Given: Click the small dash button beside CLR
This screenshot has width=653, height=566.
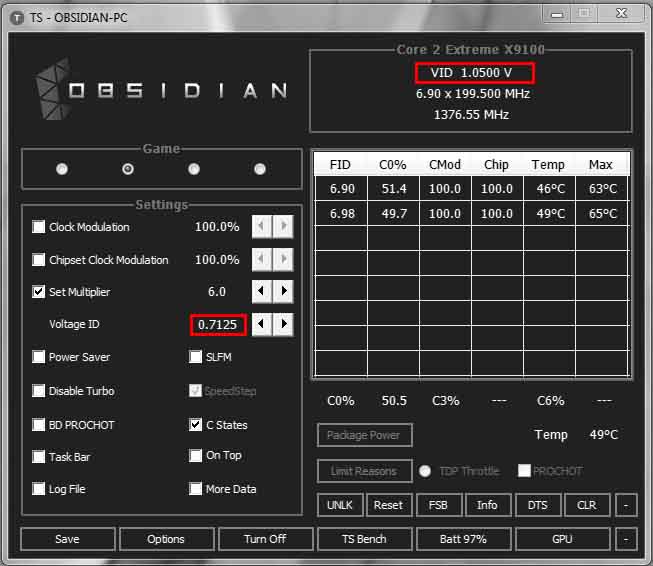Looking at the screenshot, I should [626, 505].
